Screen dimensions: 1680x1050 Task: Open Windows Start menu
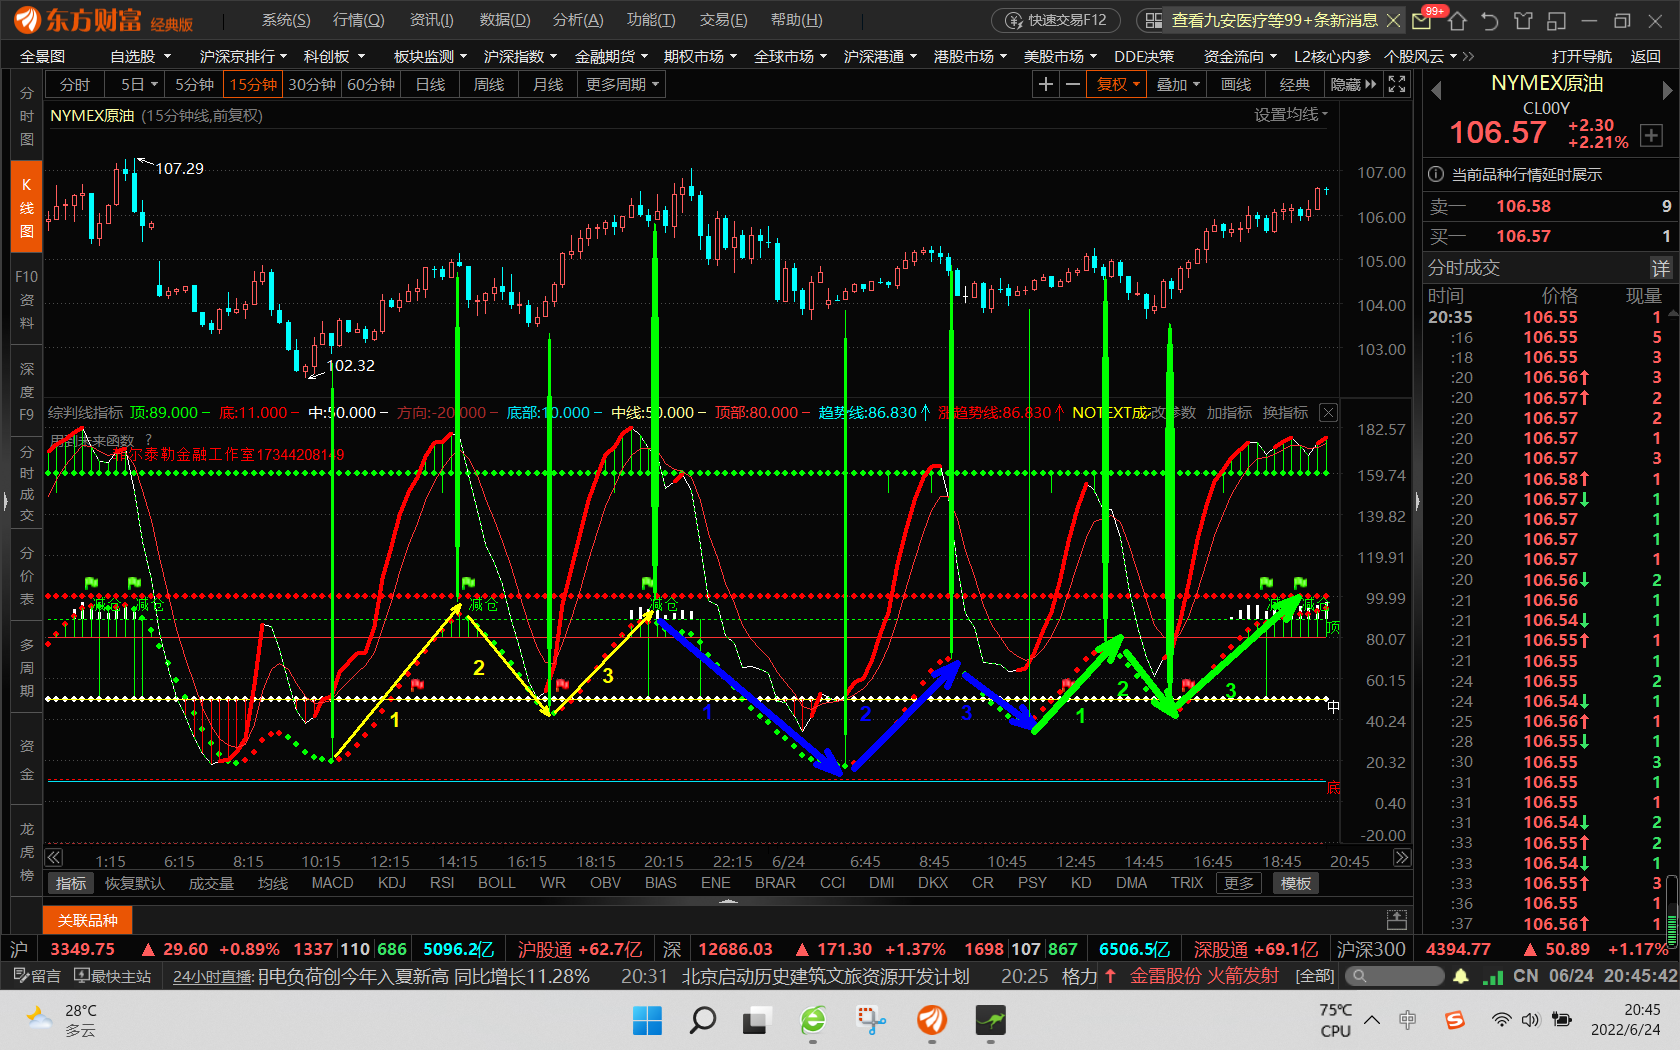[x=647, y=1020]
